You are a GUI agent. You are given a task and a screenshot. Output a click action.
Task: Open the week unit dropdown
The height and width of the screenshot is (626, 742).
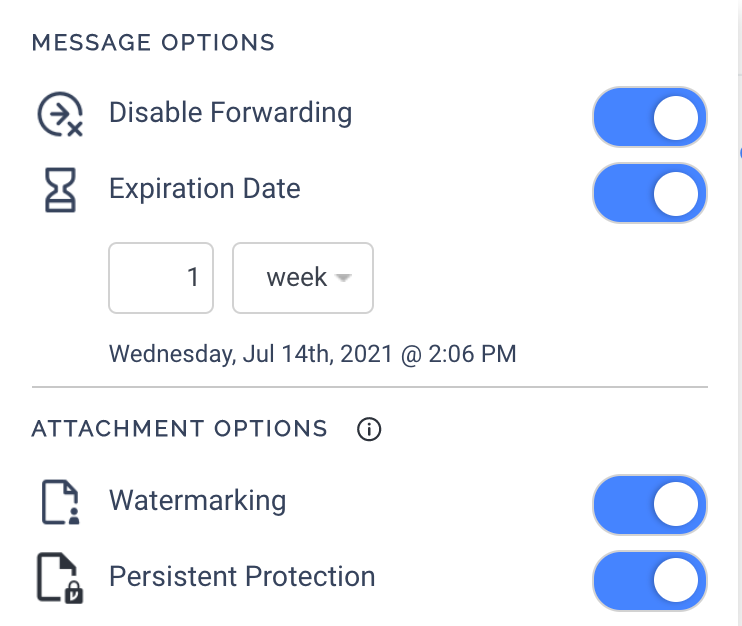pyautogui.click(x=302, y=278)
